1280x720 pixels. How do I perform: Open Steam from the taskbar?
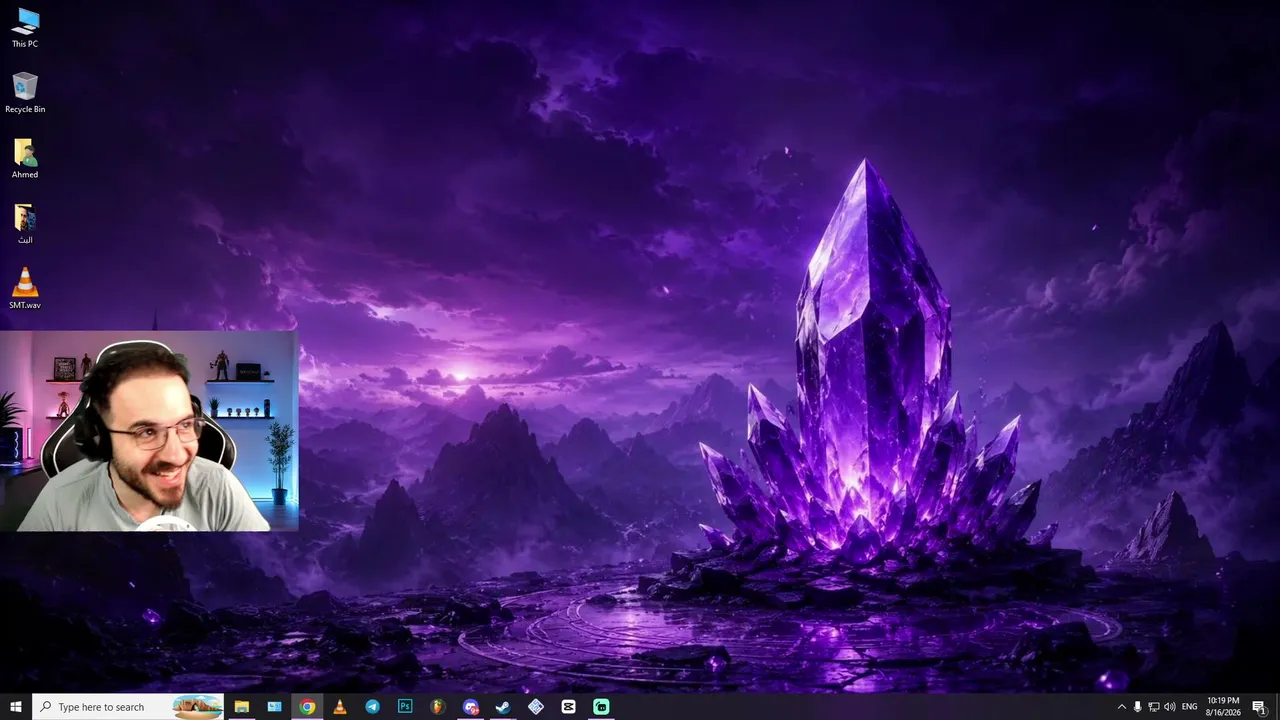point(503,707)
